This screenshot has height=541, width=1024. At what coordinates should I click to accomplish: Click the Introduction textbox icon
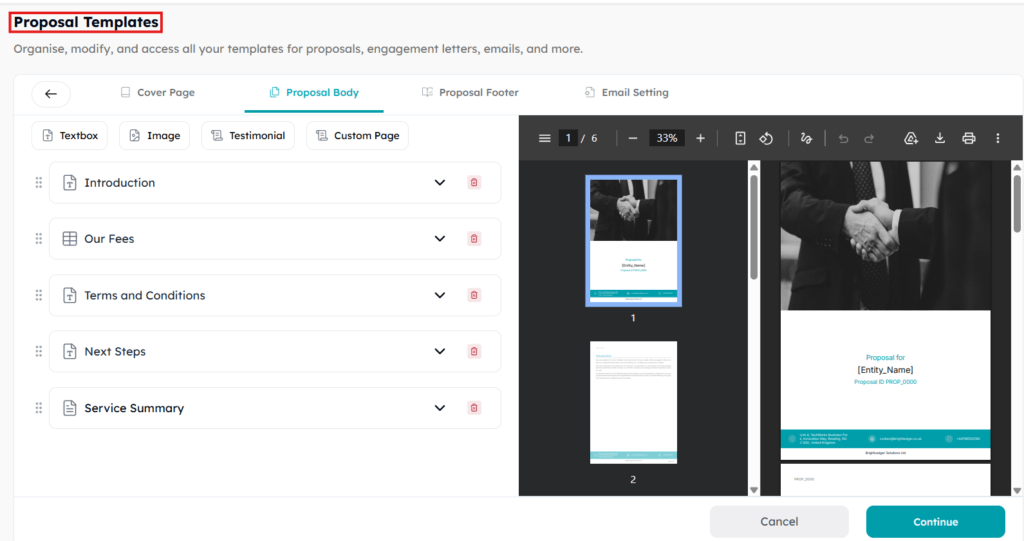[70, 183]
